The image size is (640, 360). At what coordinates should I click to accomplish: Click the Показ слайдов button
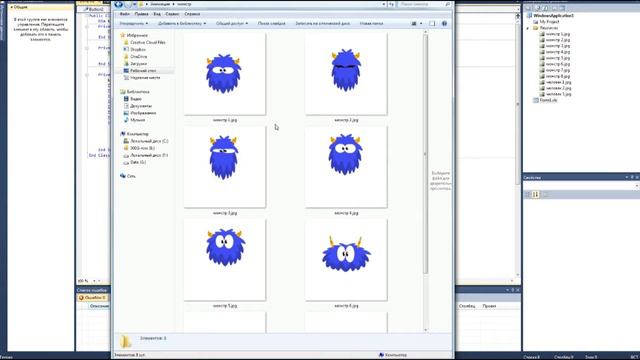tap(271, 24)
